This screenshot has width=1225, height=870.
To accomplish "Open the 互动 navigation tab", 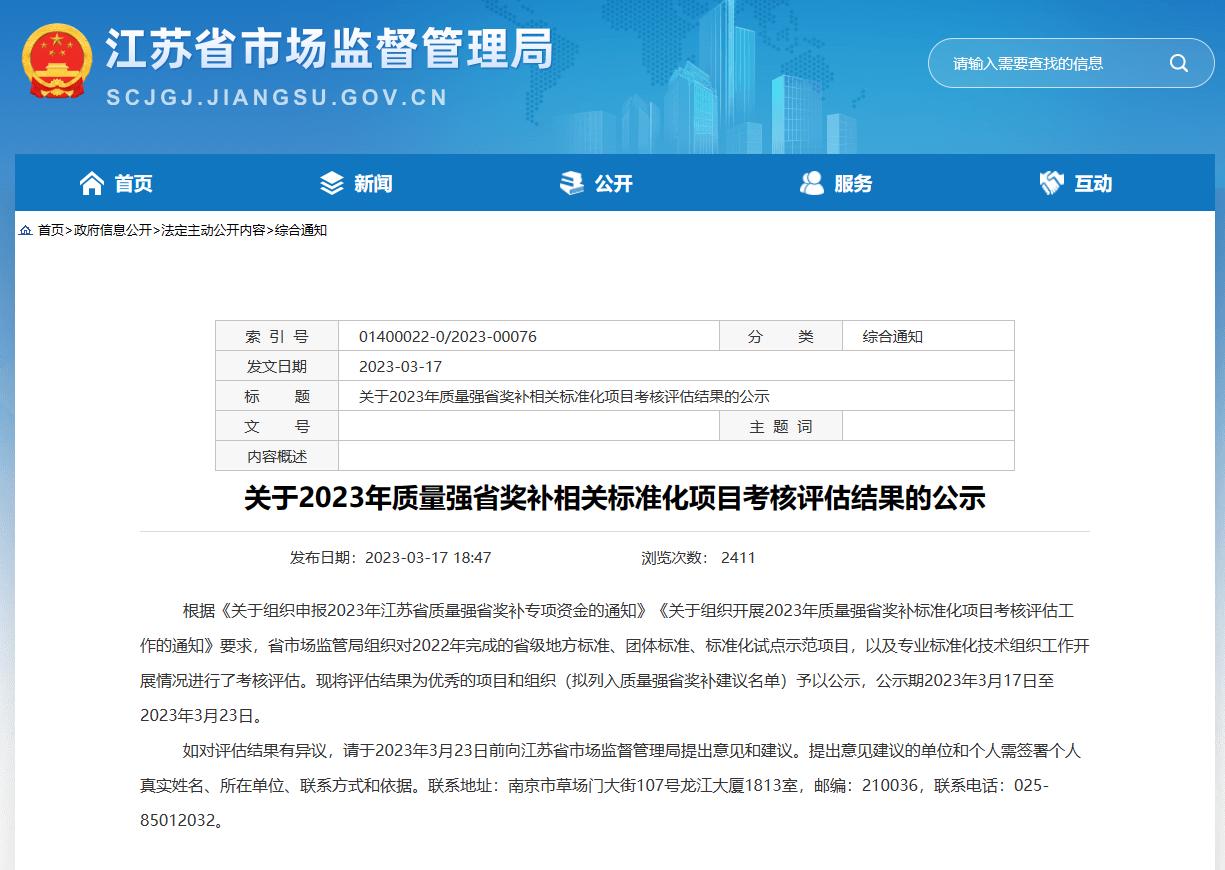I will (x=1076, y=183).
